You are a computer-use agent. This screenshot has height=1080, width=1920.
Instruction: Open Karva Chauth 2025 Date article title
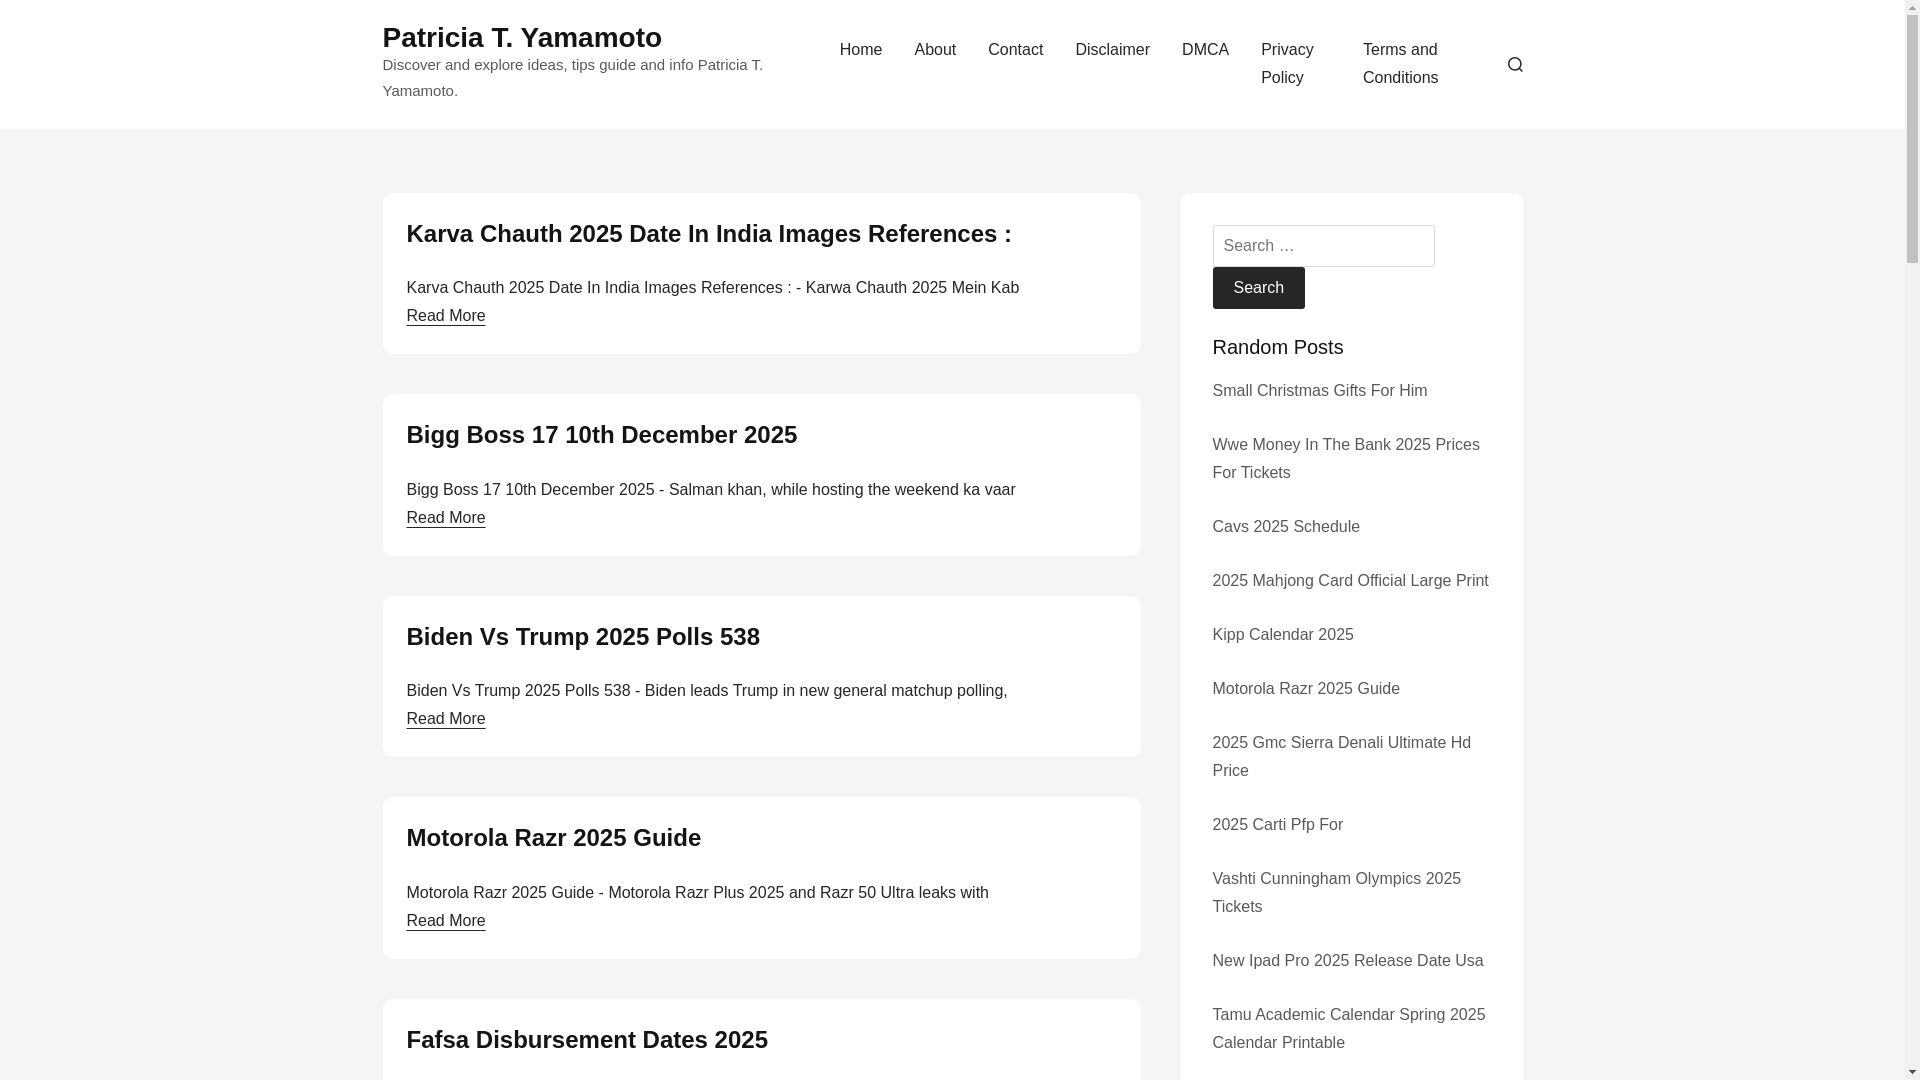(x=708, y=234)
